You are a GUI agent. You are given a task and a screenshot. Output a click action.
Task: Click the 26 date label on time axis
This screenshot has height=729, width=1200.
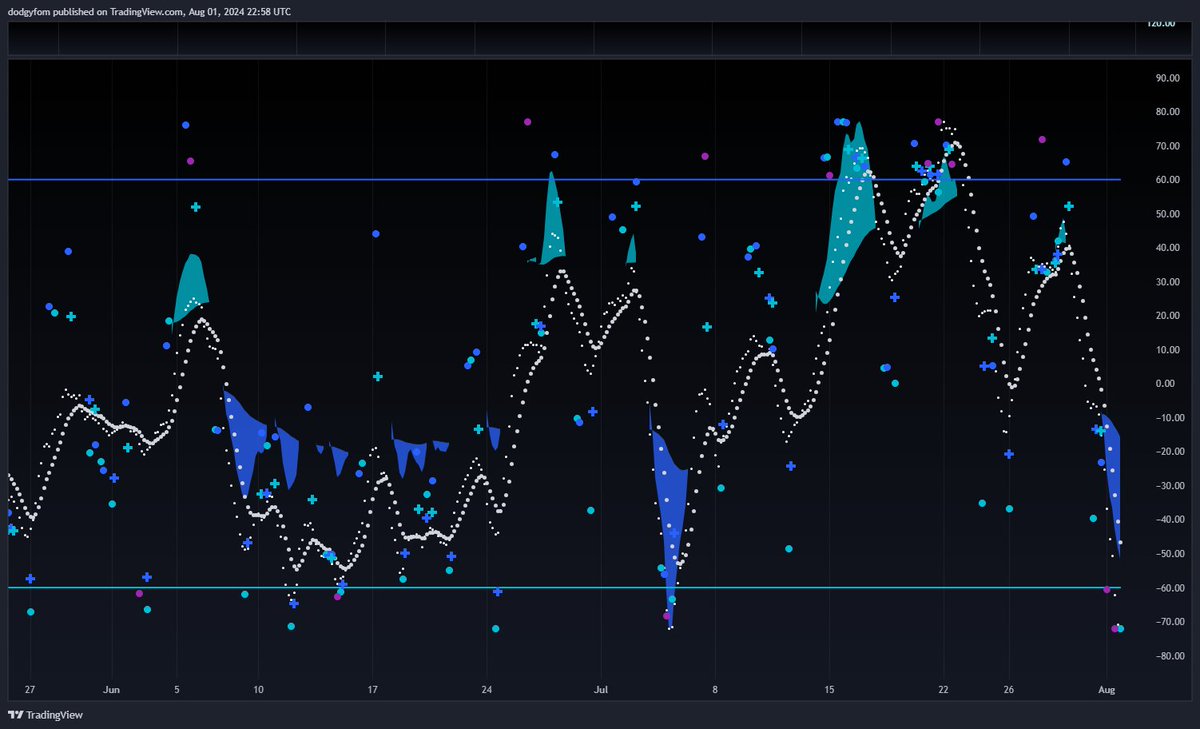[1008, 689]
